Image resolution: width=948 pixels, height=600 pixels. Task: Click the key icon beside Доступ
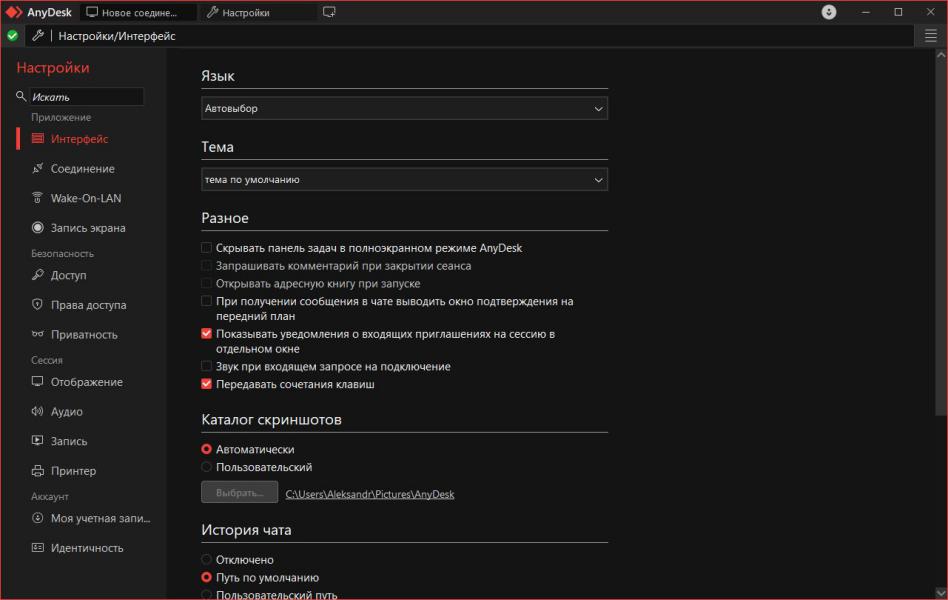(38, 275)
